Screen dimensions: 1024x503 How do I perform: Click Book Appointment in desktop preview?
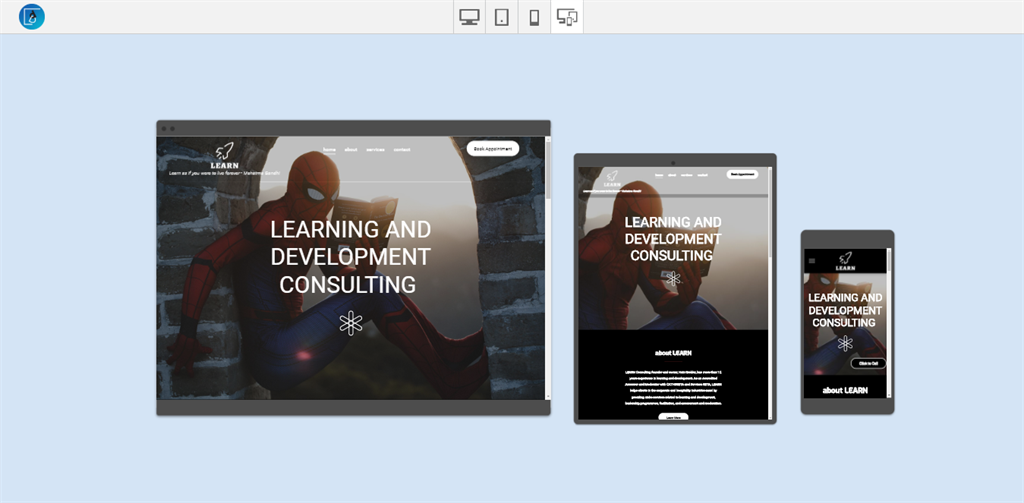[493, 149]
